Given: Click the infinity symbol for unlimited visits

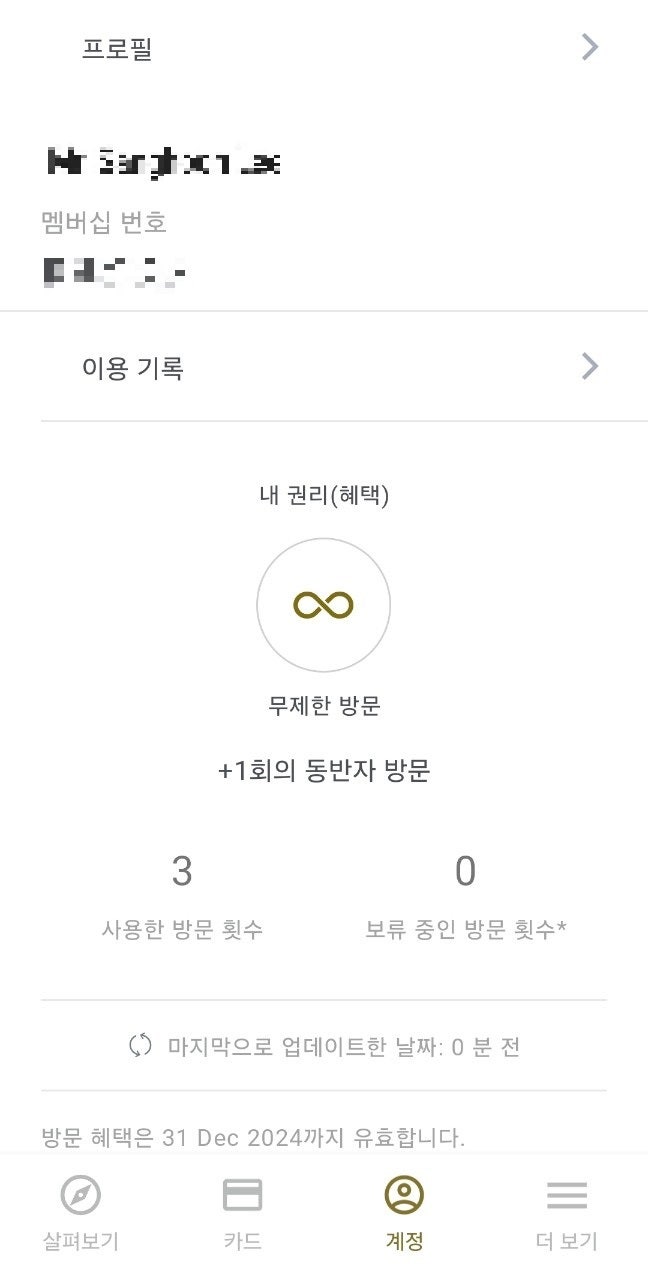Looking at the screenshot, I should tap(323, 604).
